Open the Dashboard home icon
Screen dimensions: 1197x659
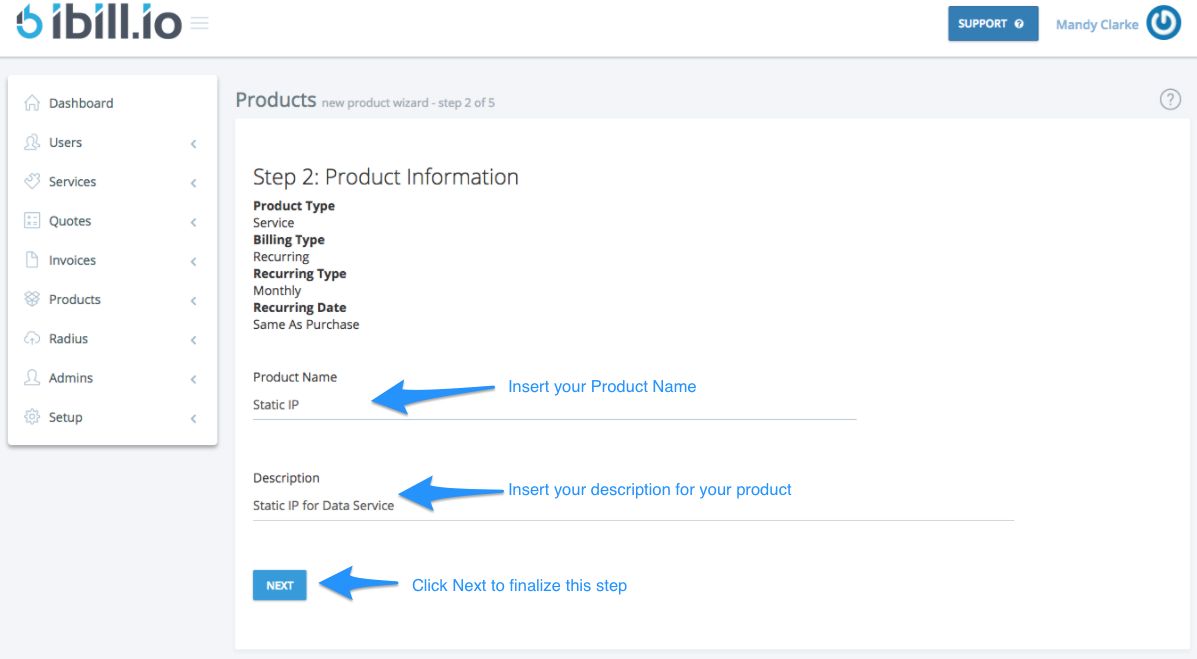(x=33, y=102)
